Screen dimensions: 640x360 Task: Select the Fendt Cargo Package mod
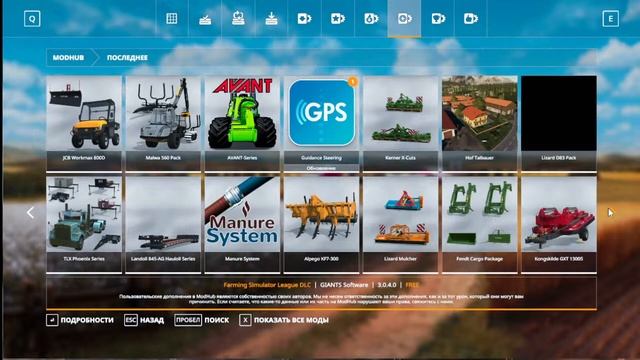tap(480, 224)
